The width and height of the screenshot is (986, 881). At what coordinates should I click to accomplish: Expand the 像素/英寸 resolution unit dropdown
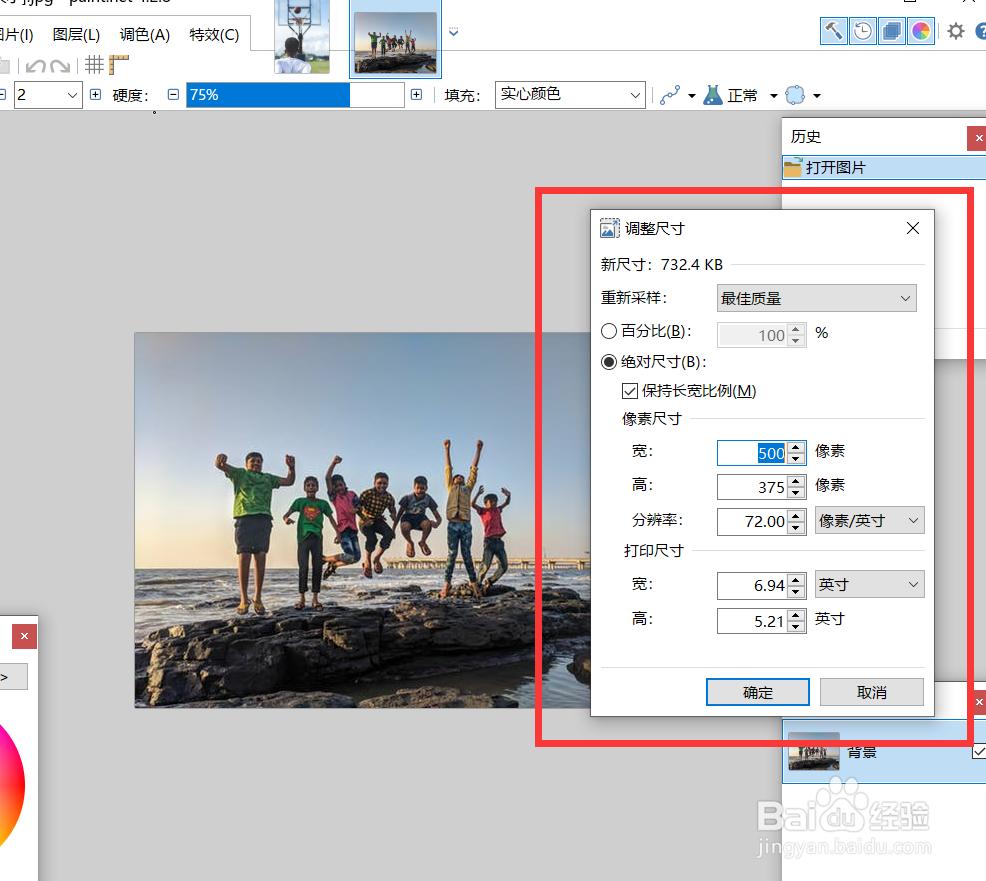pos(869,521)
